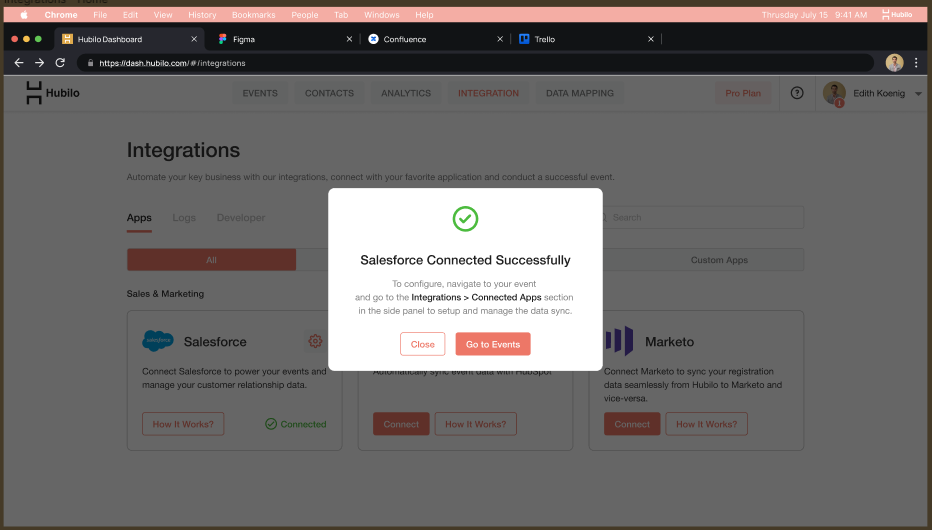Go forward in browser history
This screenshot has width=932, height=530.
tap(39, 63)
